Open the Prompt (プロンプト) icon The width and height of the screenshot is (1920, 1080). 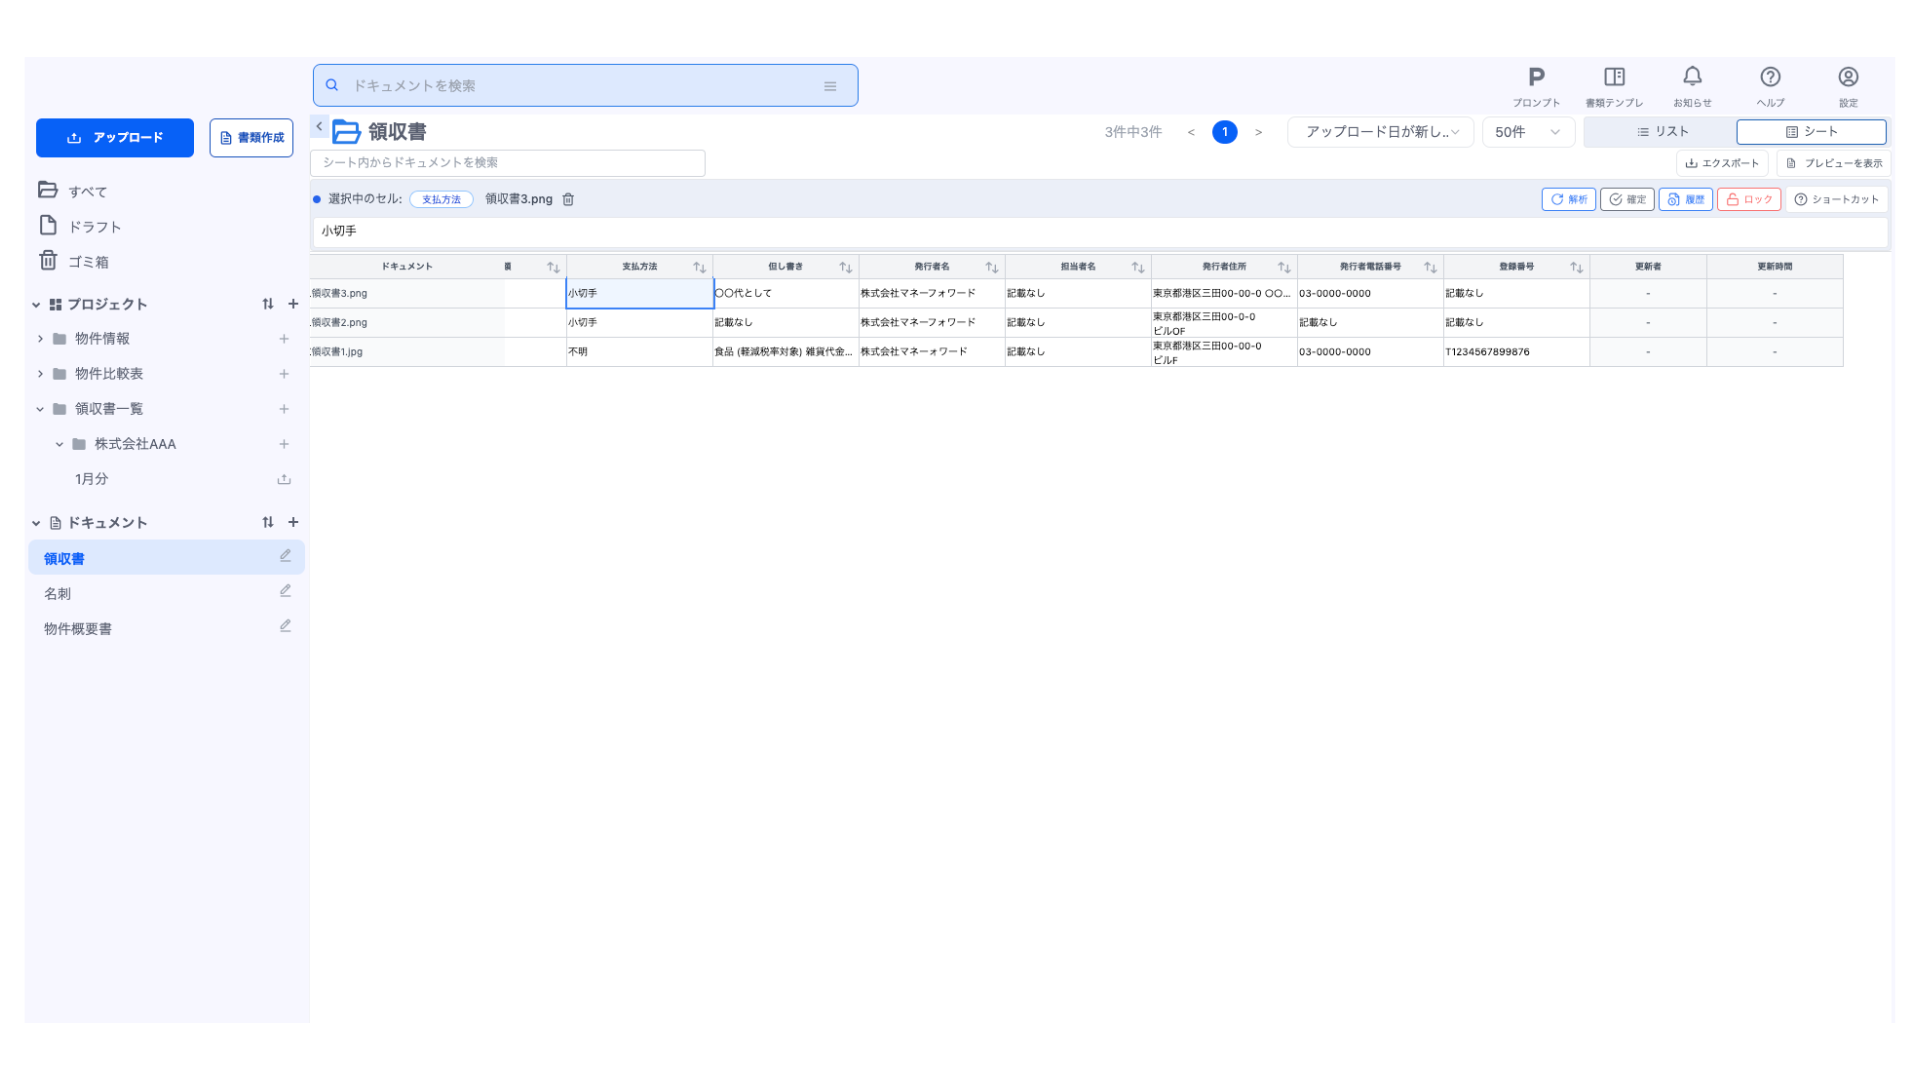1536,78
